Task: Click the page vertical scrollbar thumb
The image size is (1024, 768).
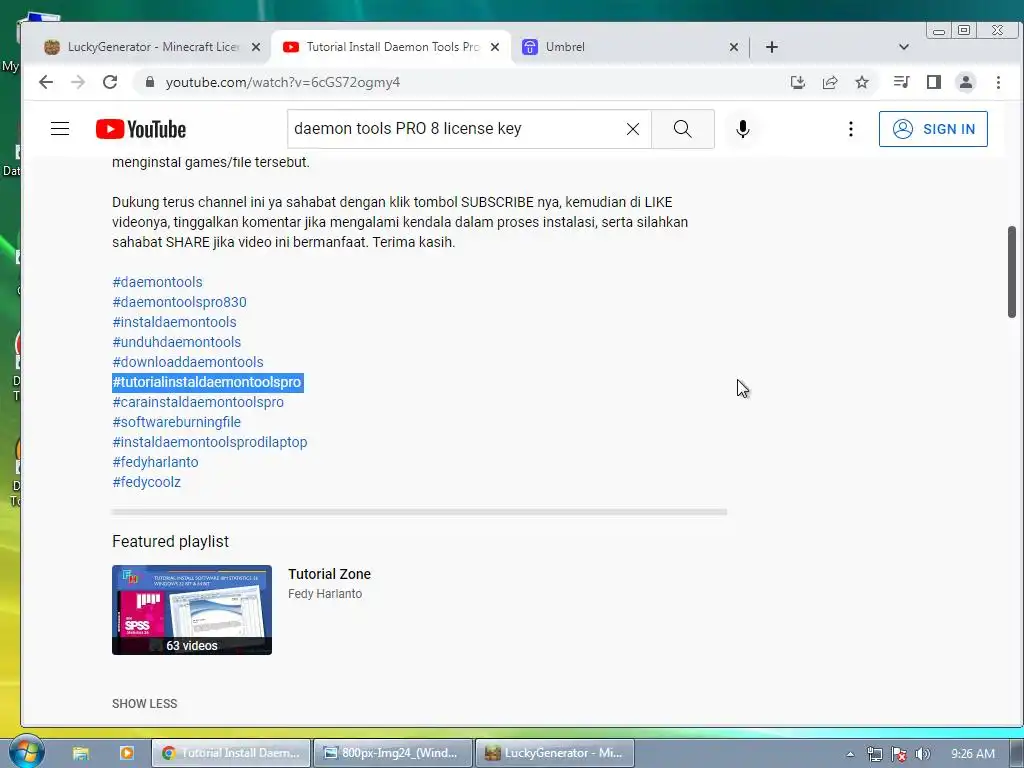Action: pyautogui.click(x=1012, y=272)
